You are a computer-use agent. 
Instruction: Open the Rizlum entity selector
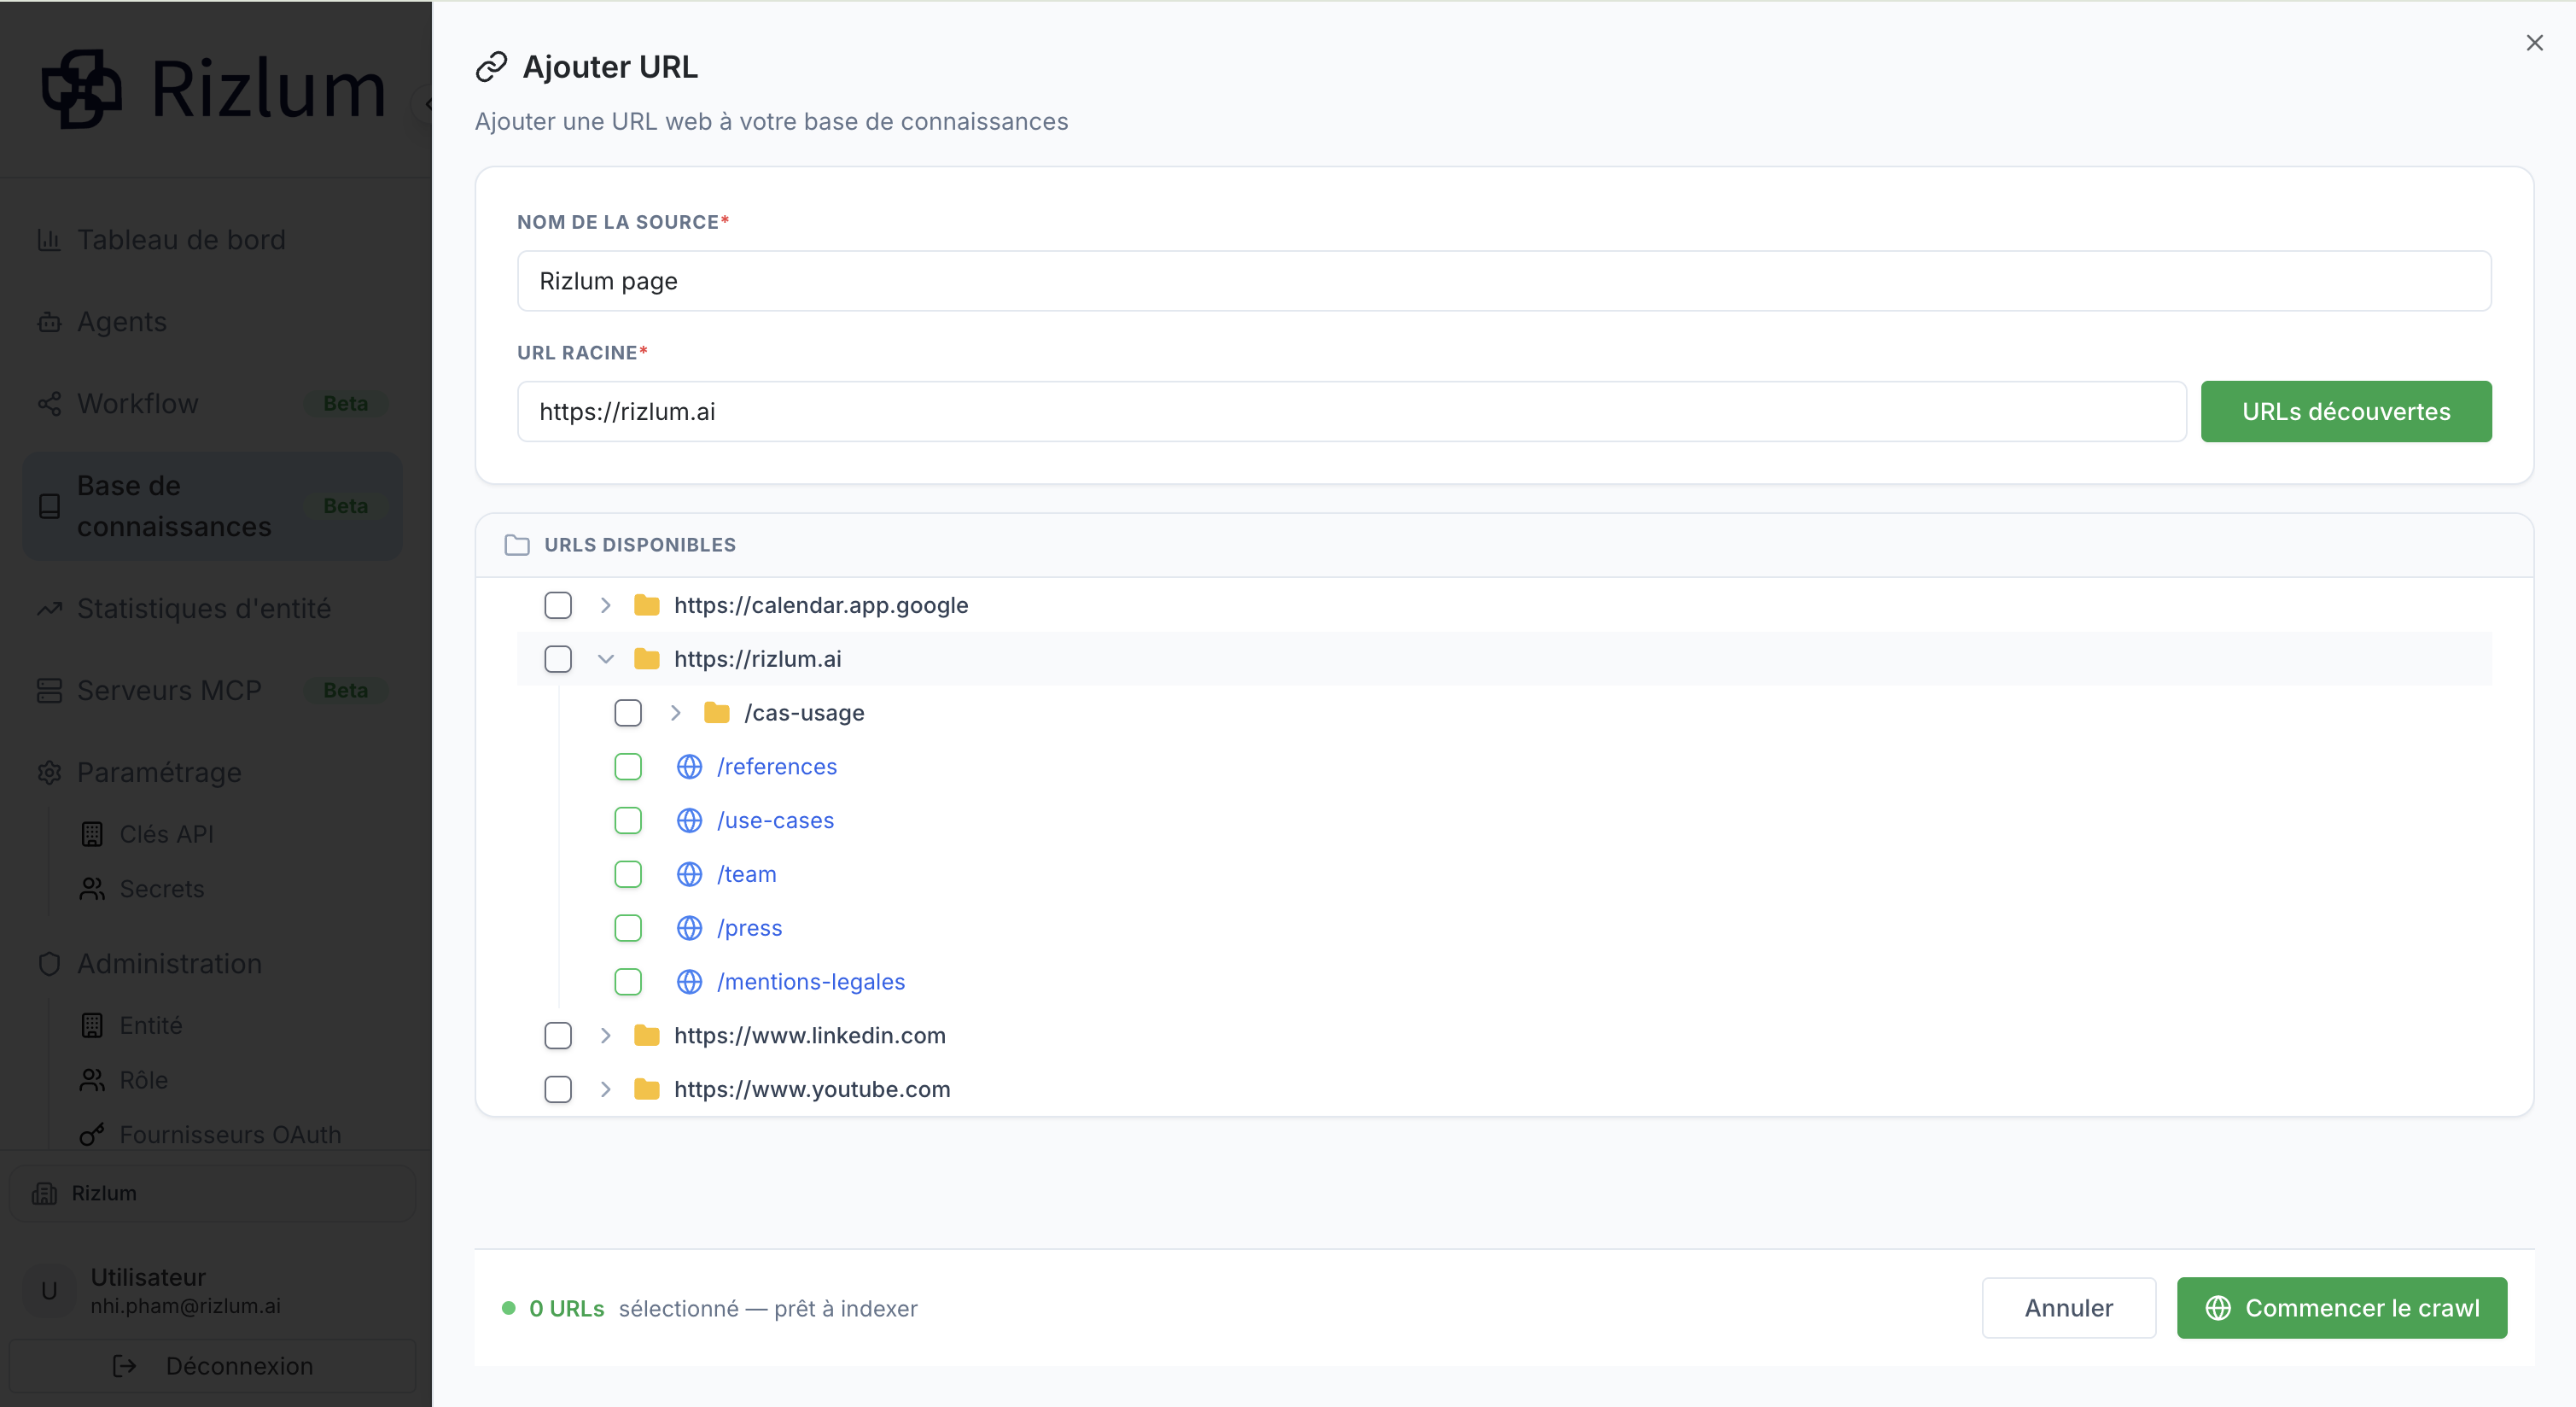[x=212, y=1193]
